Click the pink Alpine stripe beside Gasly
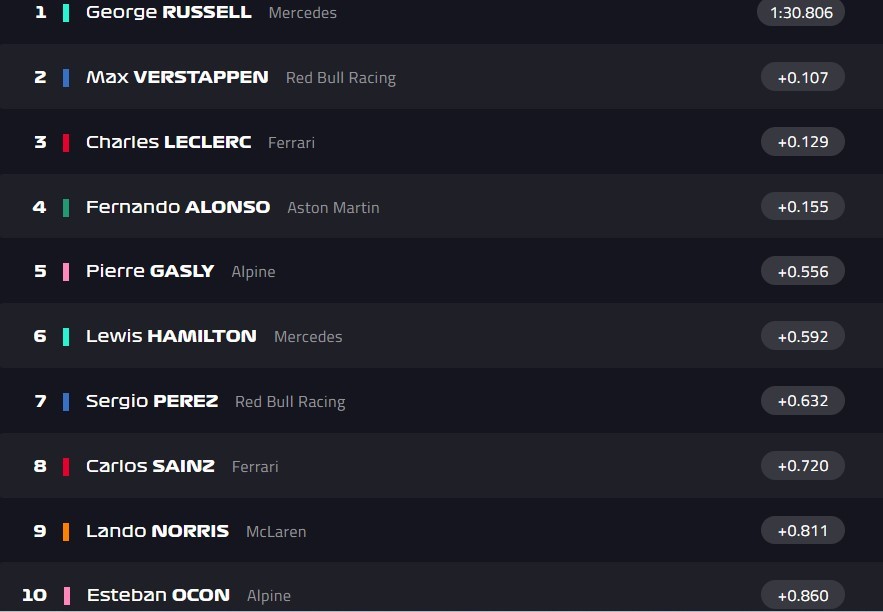 [x=66, y=271]
